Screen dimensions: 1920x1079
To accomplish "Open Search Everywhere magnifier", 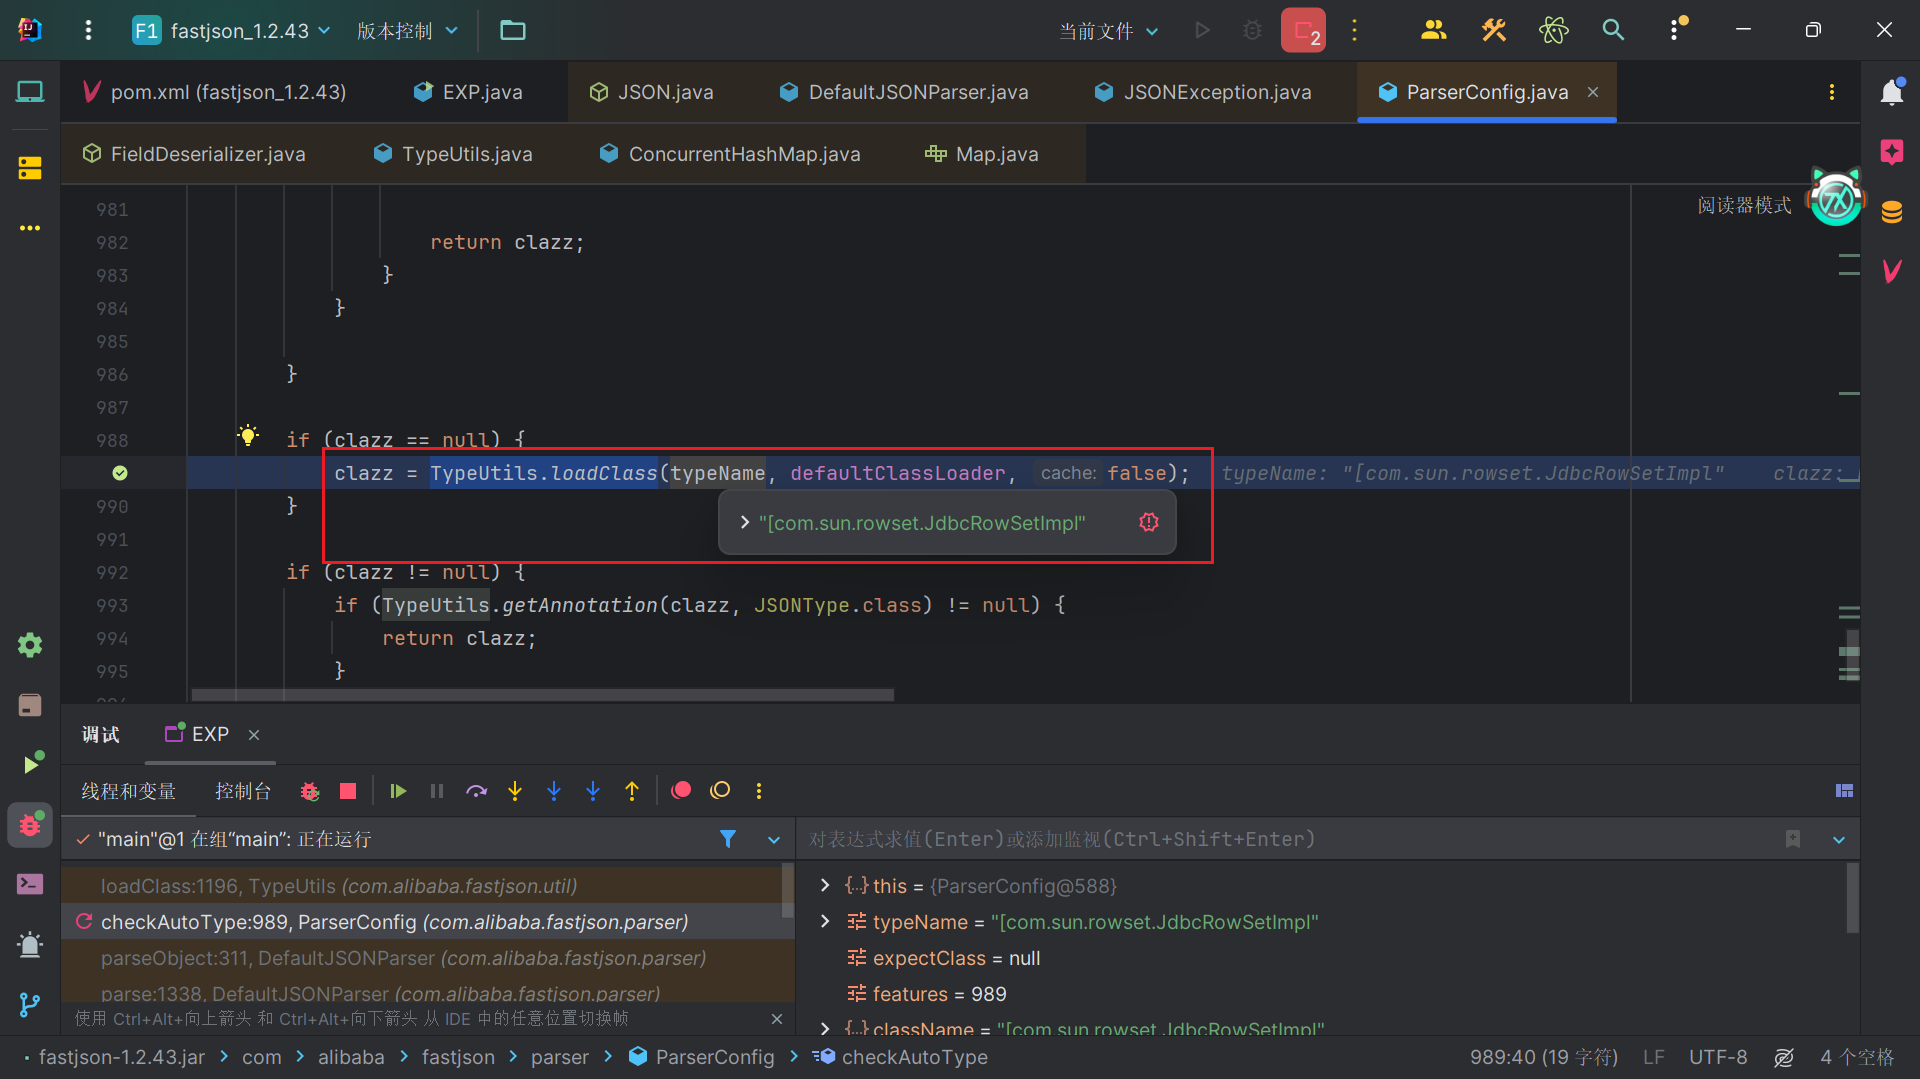I will [1613, 30].
